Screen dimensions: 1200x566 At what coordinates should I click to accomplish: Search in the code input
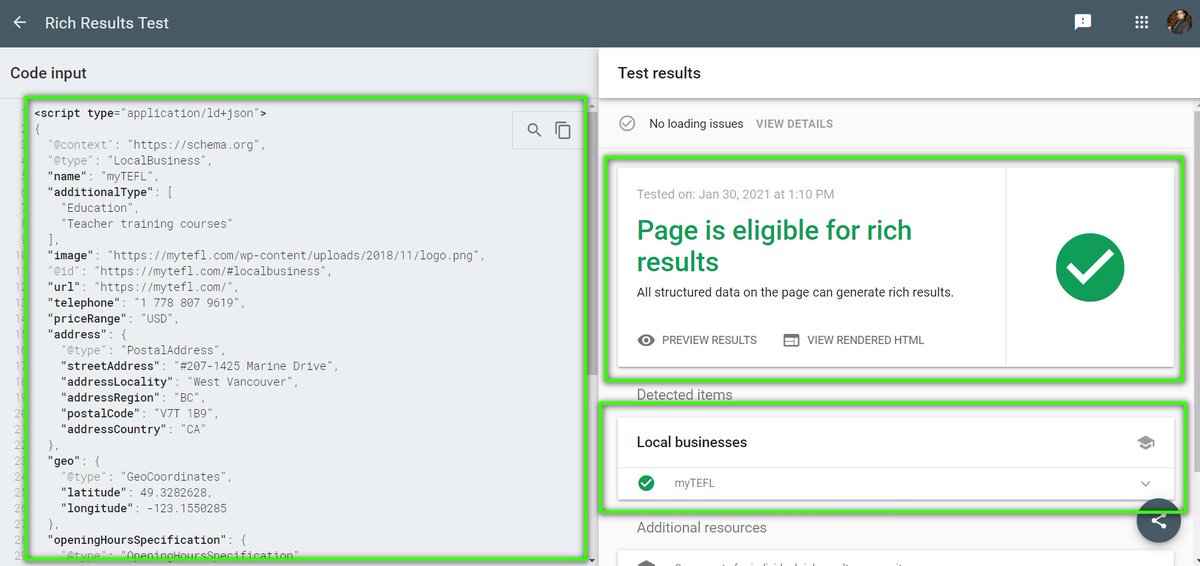534,130
